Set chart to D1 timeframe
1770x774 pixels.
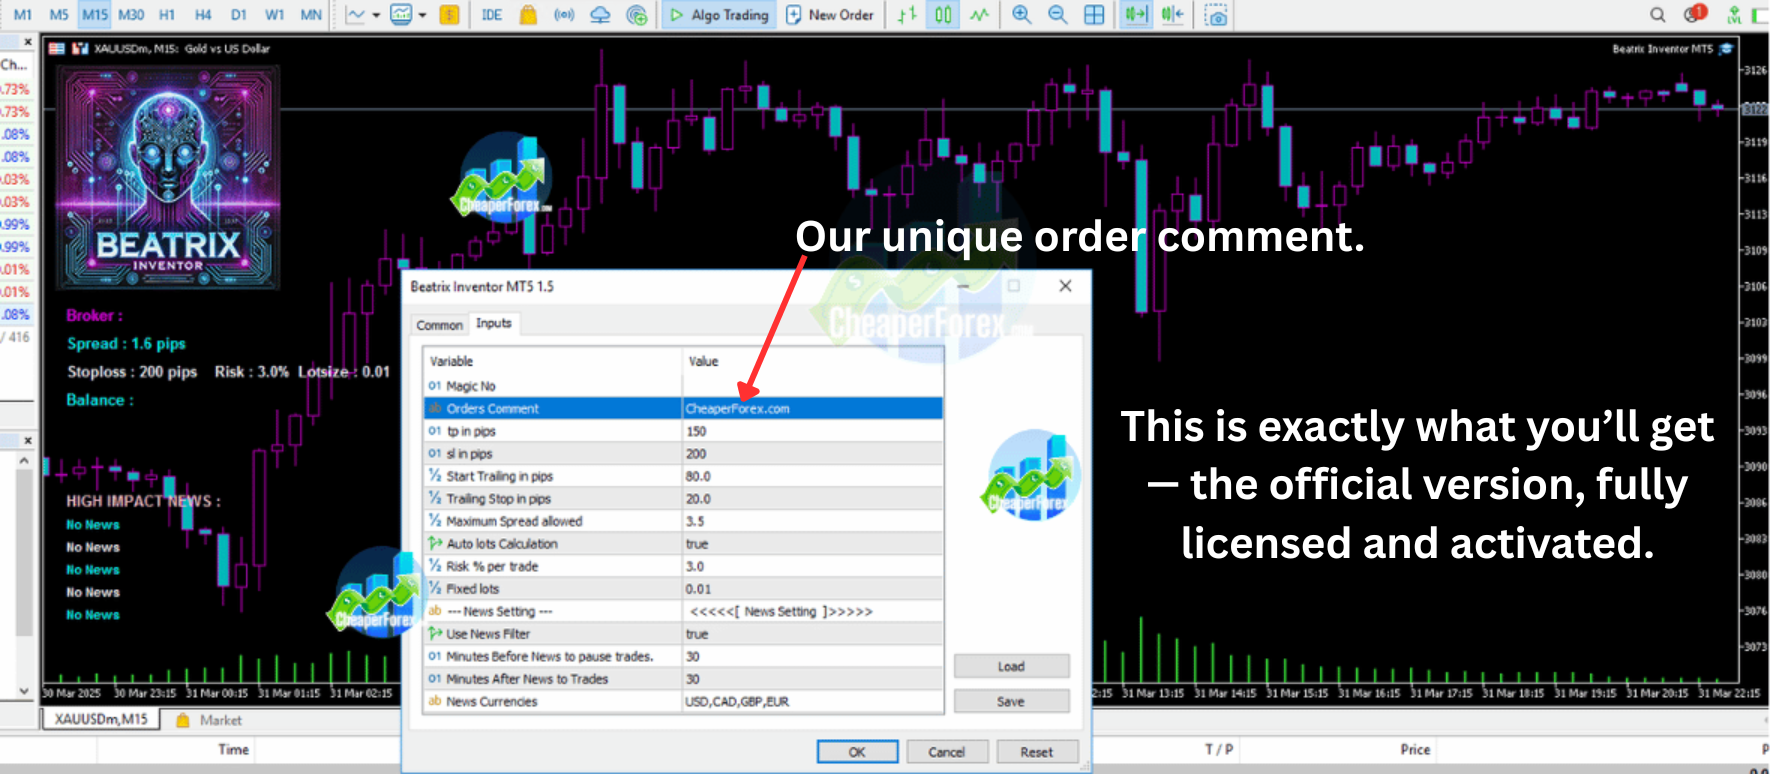239,15
